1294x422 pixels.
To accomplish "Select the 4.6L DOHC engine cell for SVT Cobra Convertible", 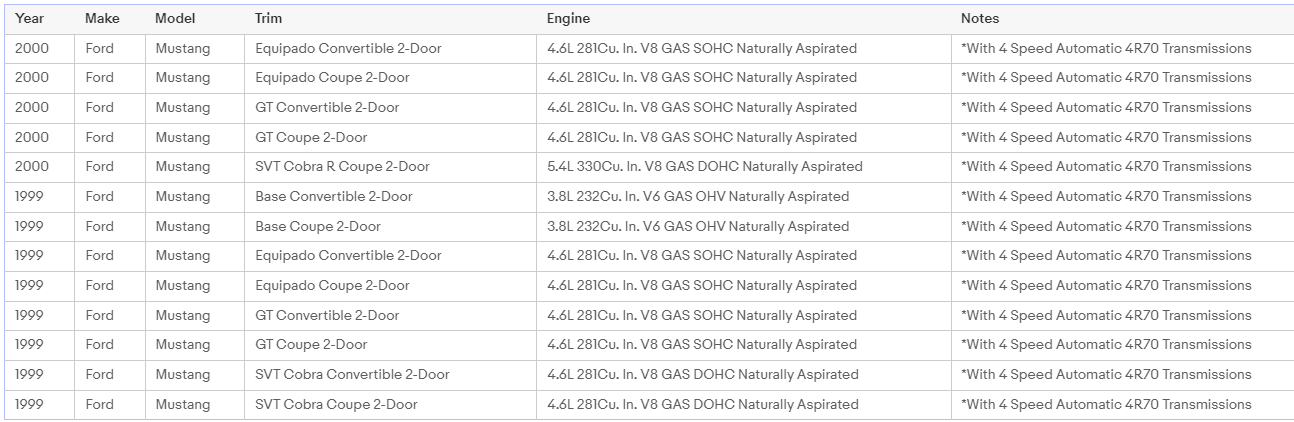I will click(x=702, y=375).
